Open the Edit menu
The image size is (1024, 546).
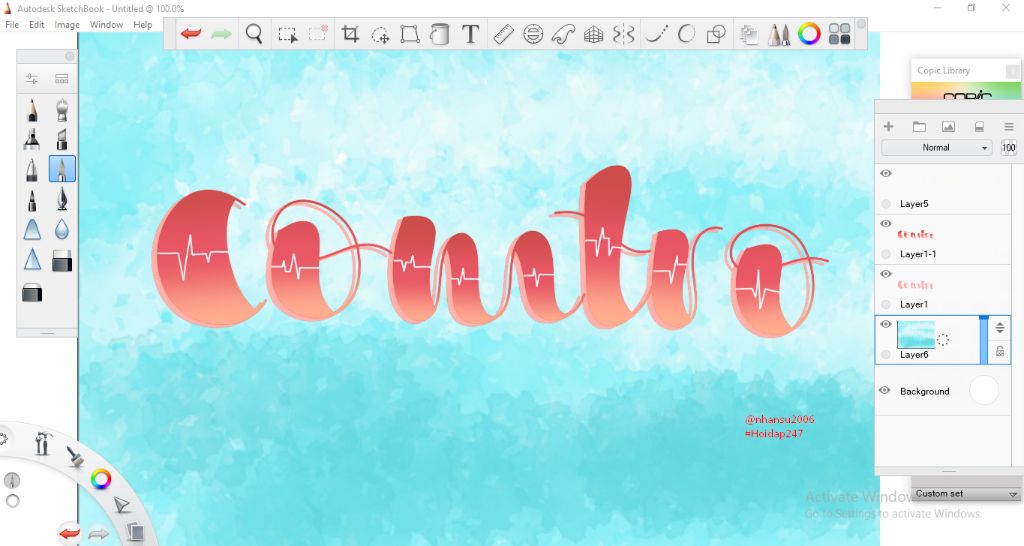[37, 25]
